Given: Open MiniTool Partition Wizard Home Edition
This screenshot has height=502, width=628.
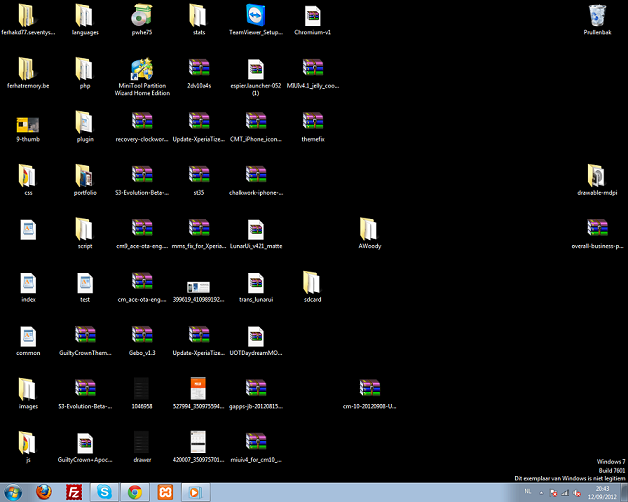Looking at the screenshot, I should coord(142,70).
